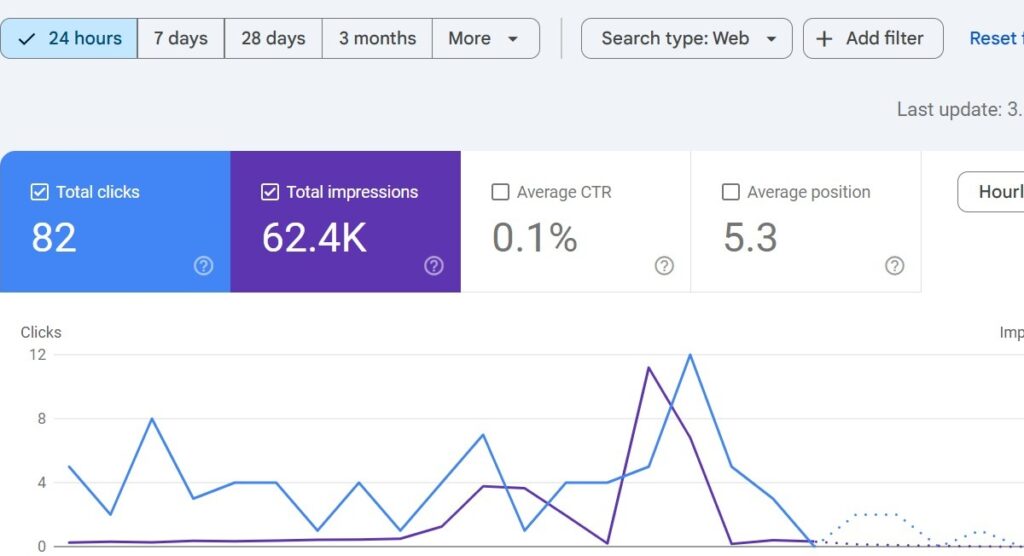Open the help icon on Total impressions card
This screenshot has width=1024, height=556.
click(433, 266)
